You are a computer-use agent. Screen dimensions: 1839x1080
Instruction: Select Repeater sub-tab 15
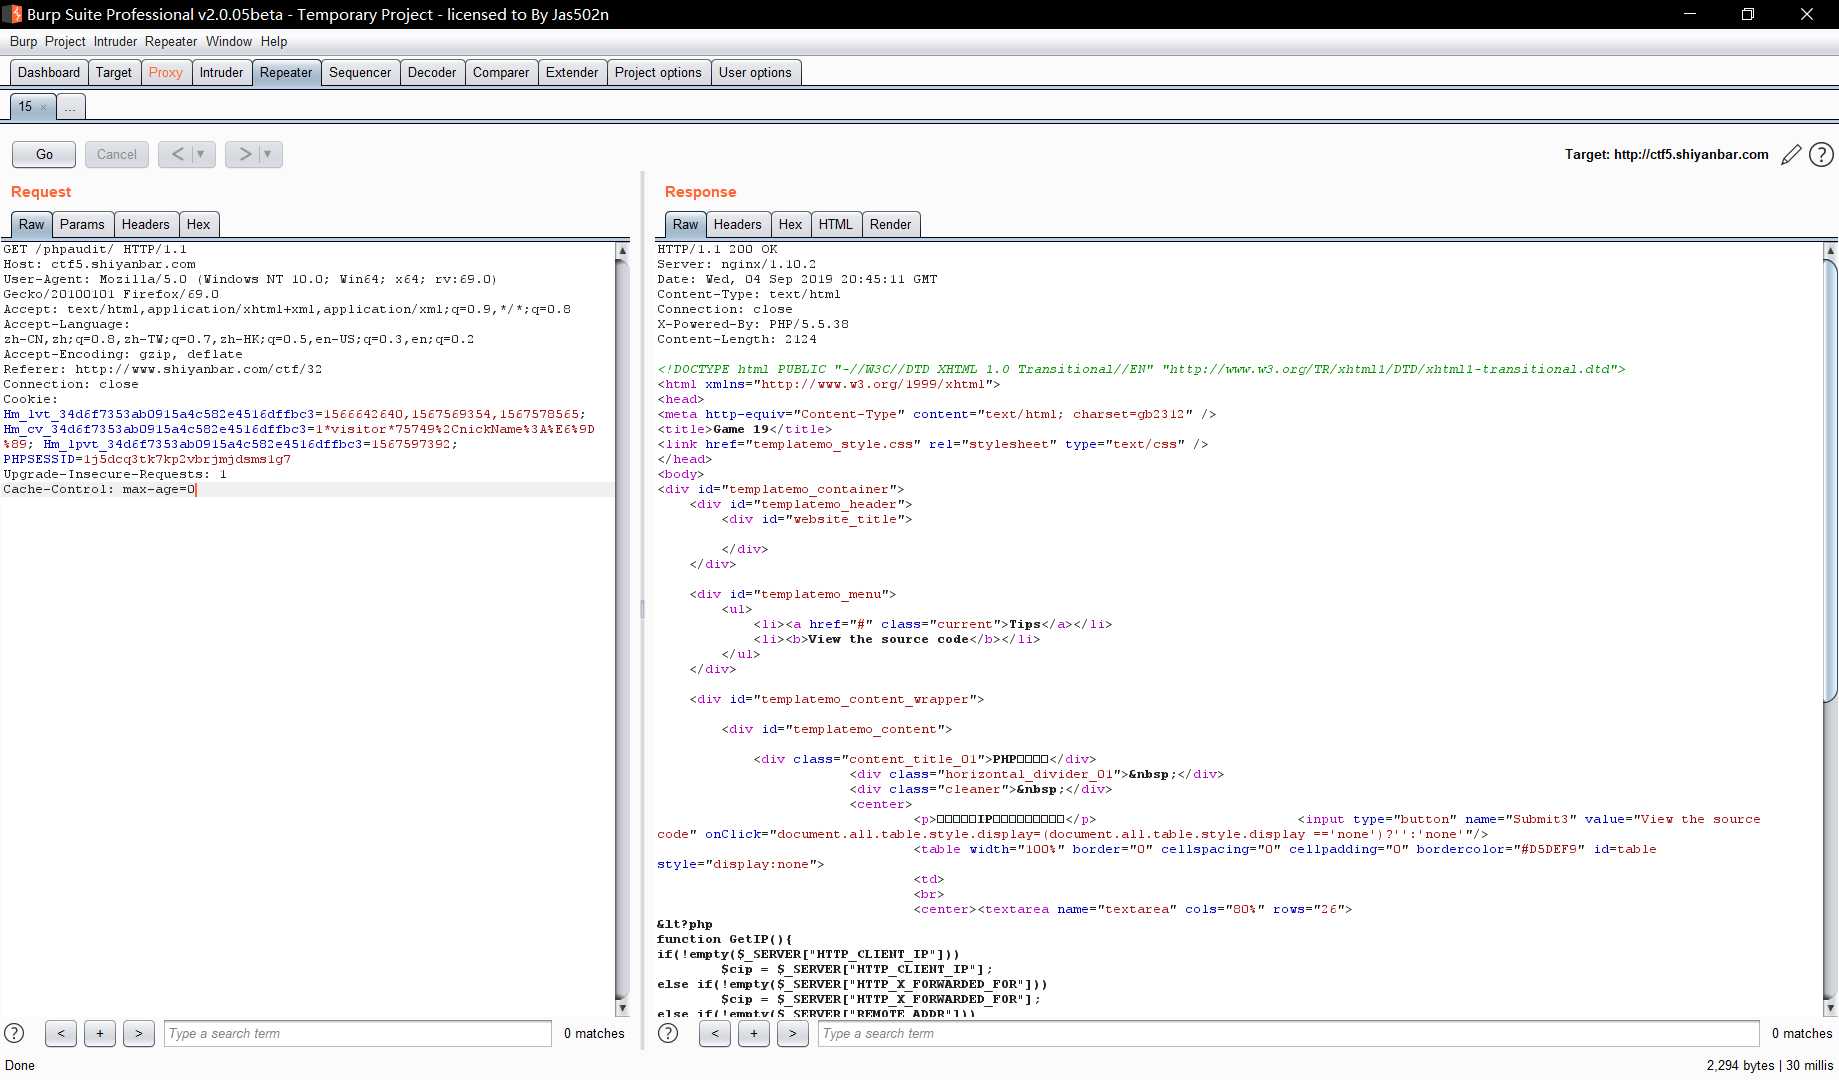[x=25, y=106]
